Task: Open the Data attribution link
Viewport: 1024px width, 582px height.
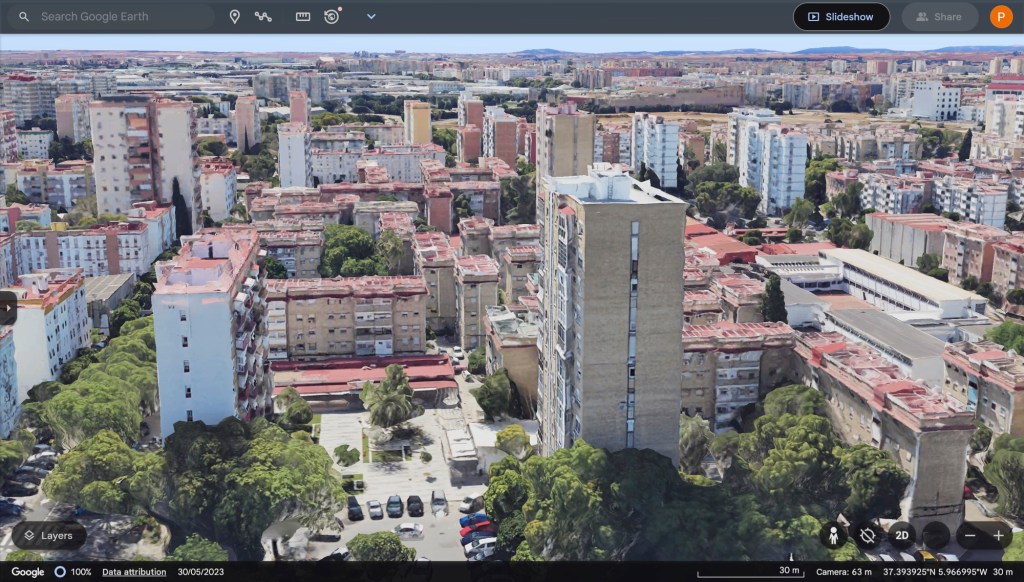Action: (134, 572)
